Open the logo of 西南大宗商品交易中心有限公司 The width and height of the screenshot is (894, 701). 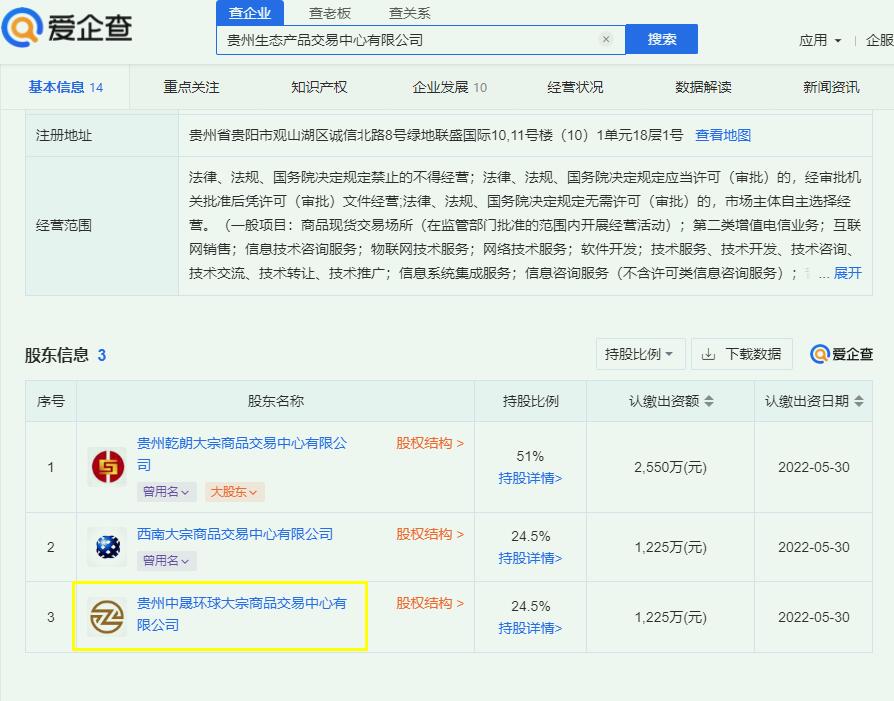(x=108, y=546)
